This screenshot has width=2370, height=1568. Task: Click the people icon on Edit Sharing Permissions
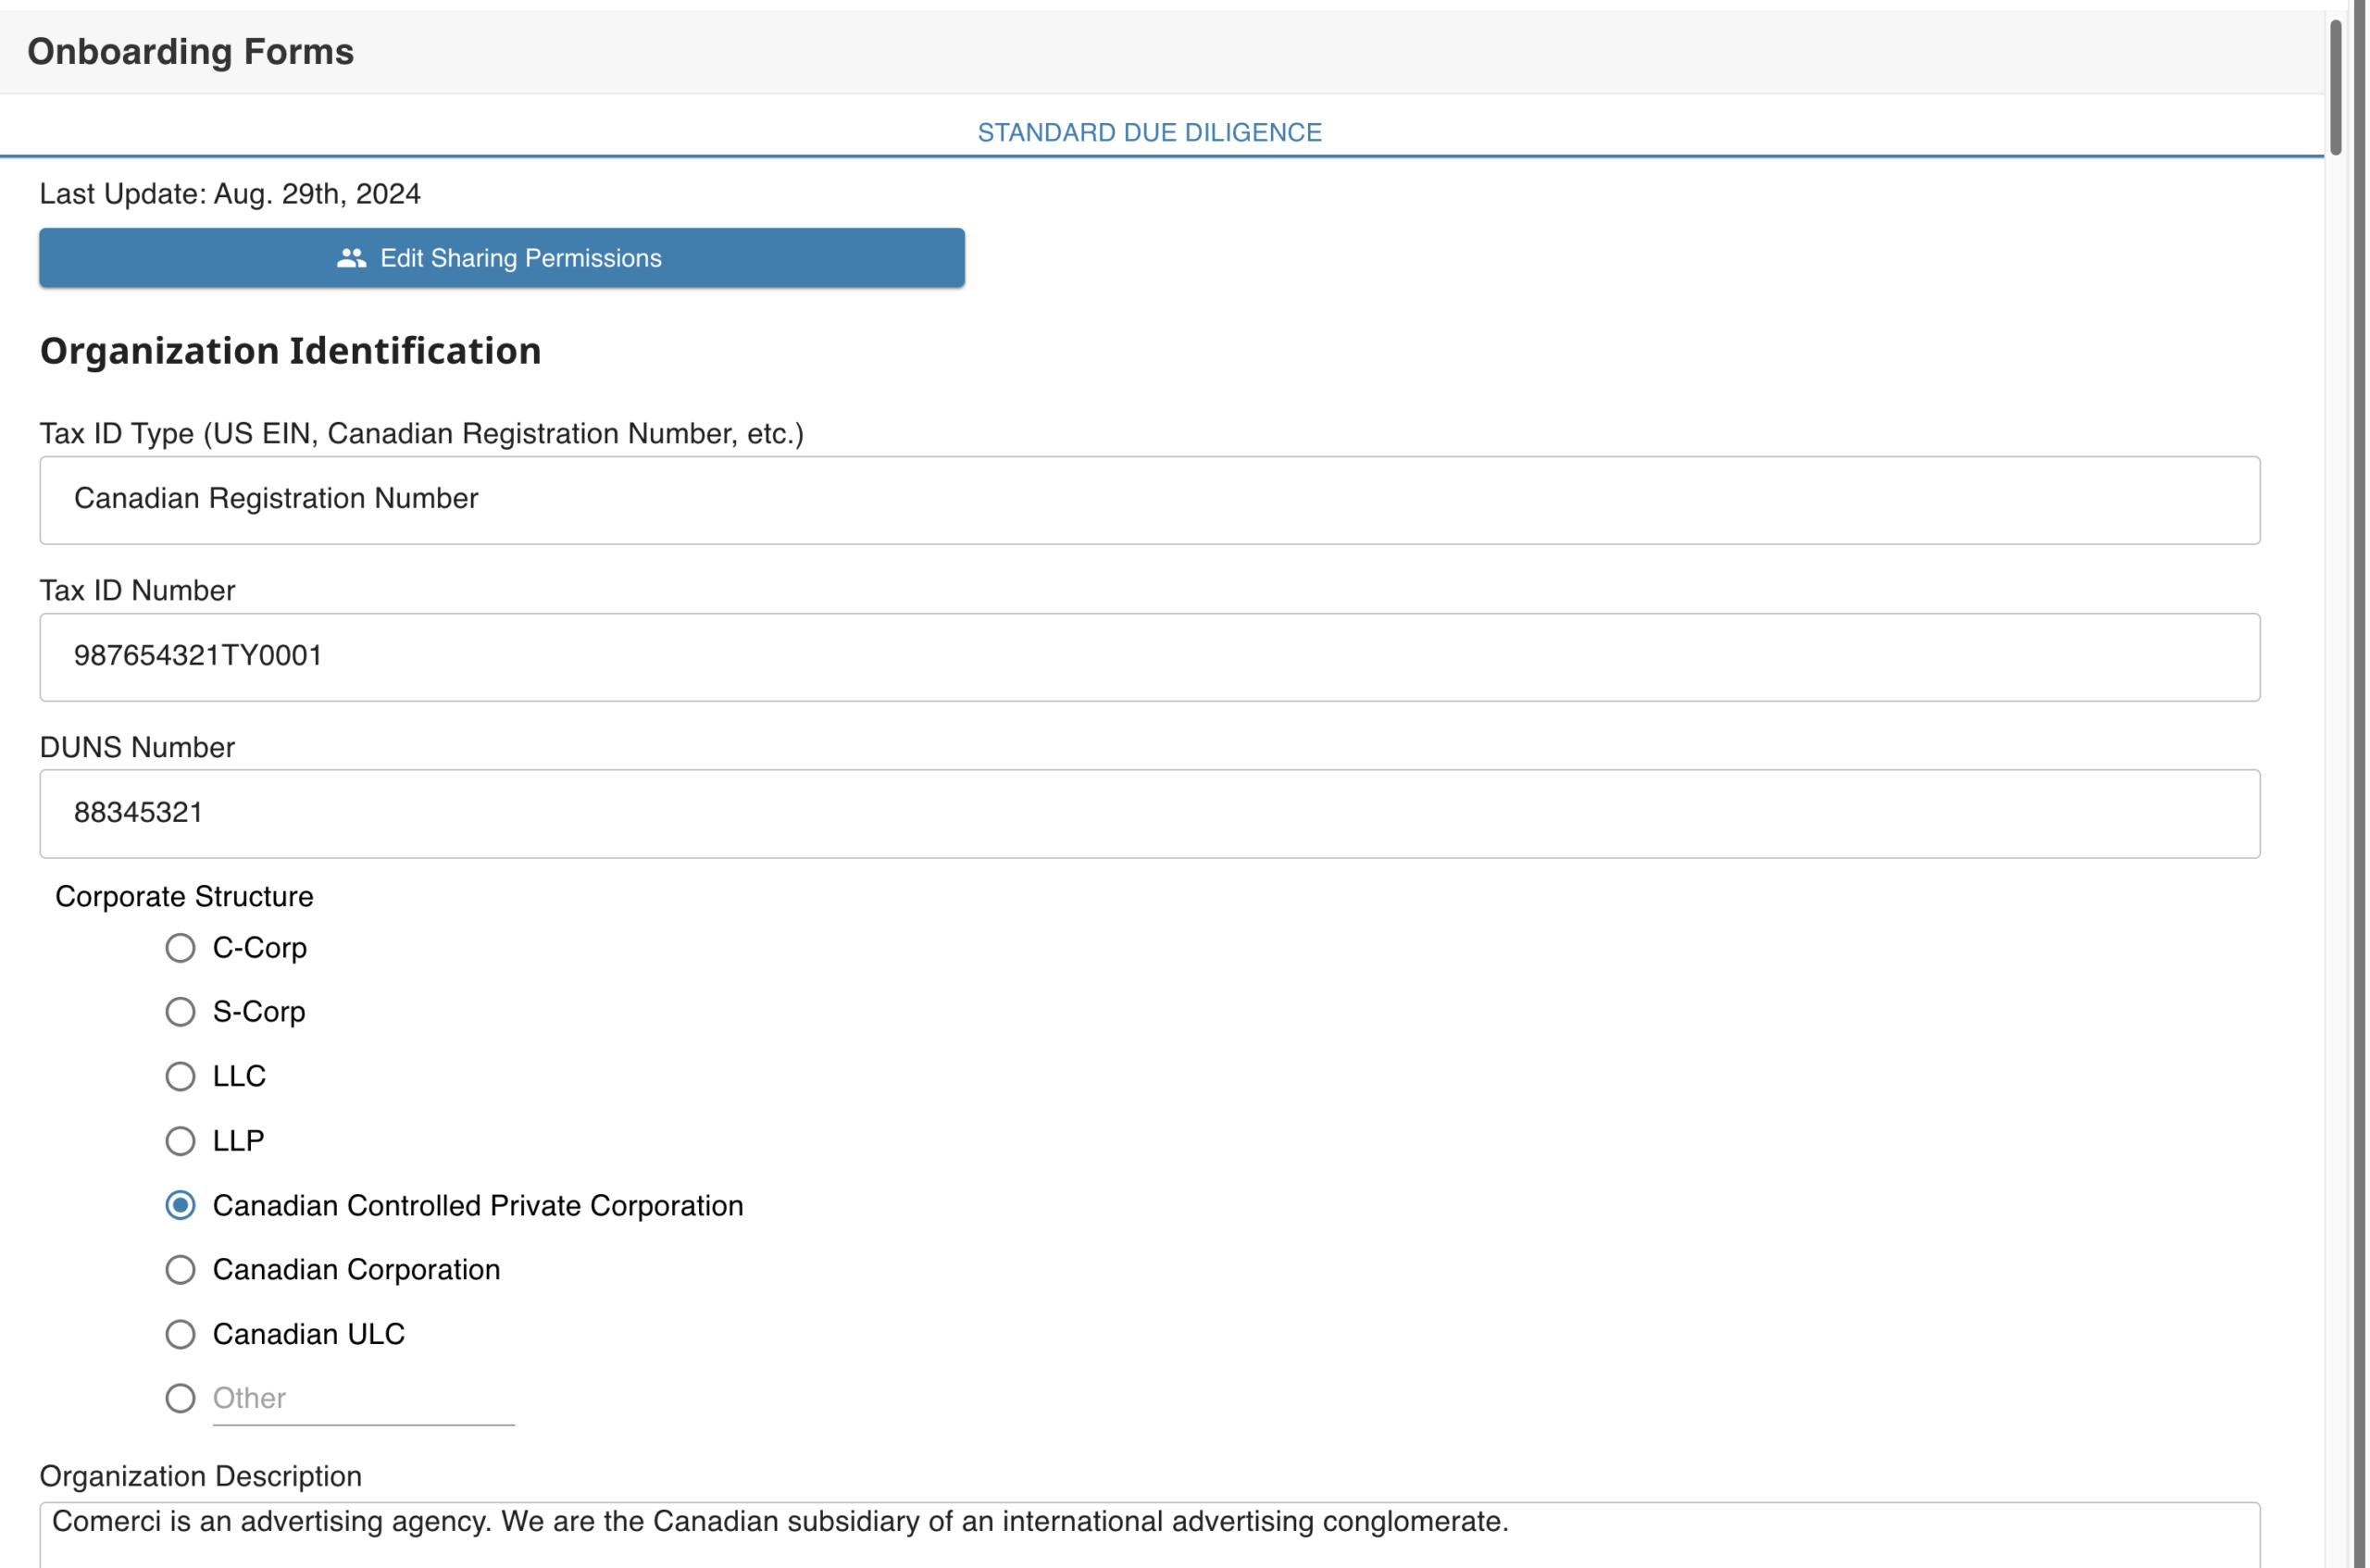pyautogui.click(x=349, y=258)
